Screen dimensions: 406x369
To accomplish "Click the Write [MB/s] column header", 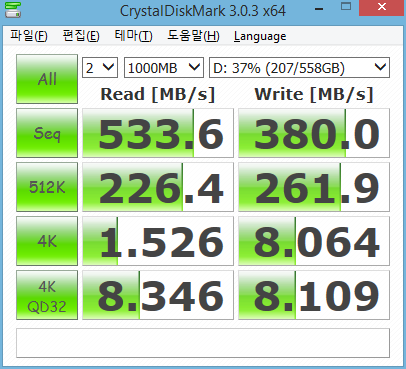I will click(314, 94).
